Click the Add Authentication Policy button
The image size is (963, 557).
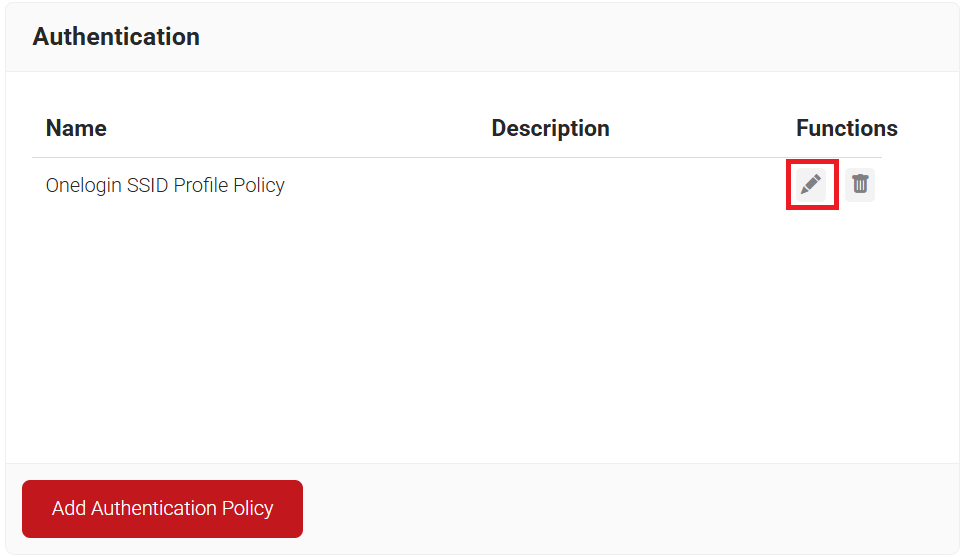pyautogui.click(x=162, y=508)
